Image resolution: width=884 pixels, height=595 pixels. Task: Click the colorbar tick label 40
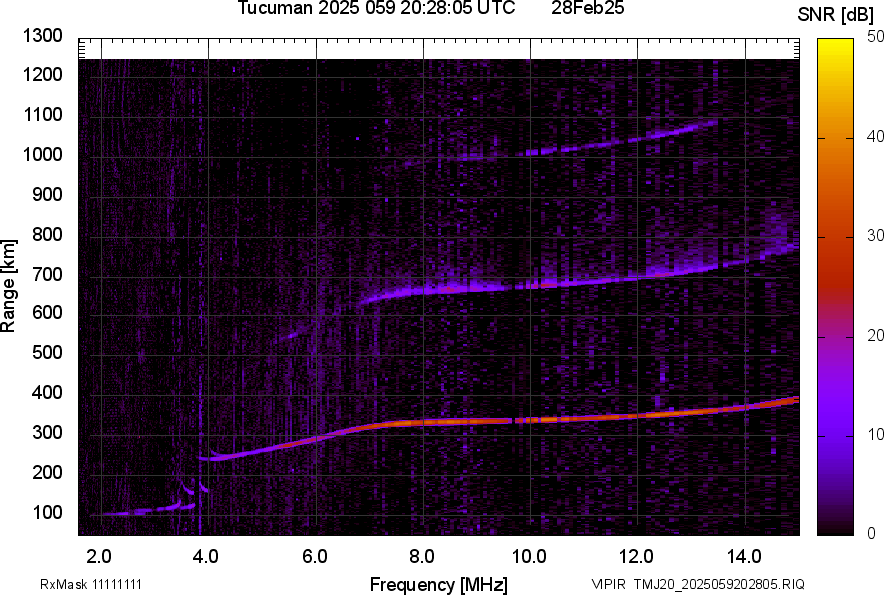[876, 136]
